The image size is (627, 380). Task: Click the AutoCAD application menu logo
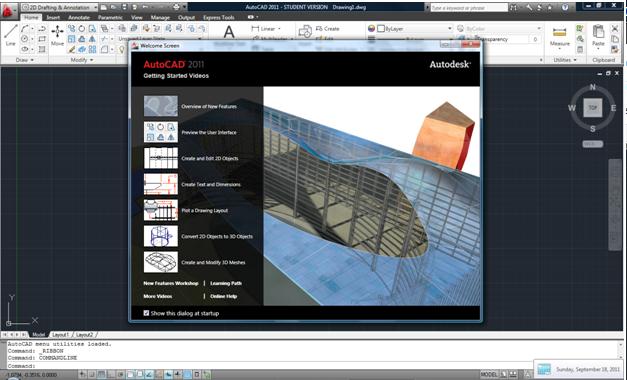pyautogui.click(x=8, y=10)
